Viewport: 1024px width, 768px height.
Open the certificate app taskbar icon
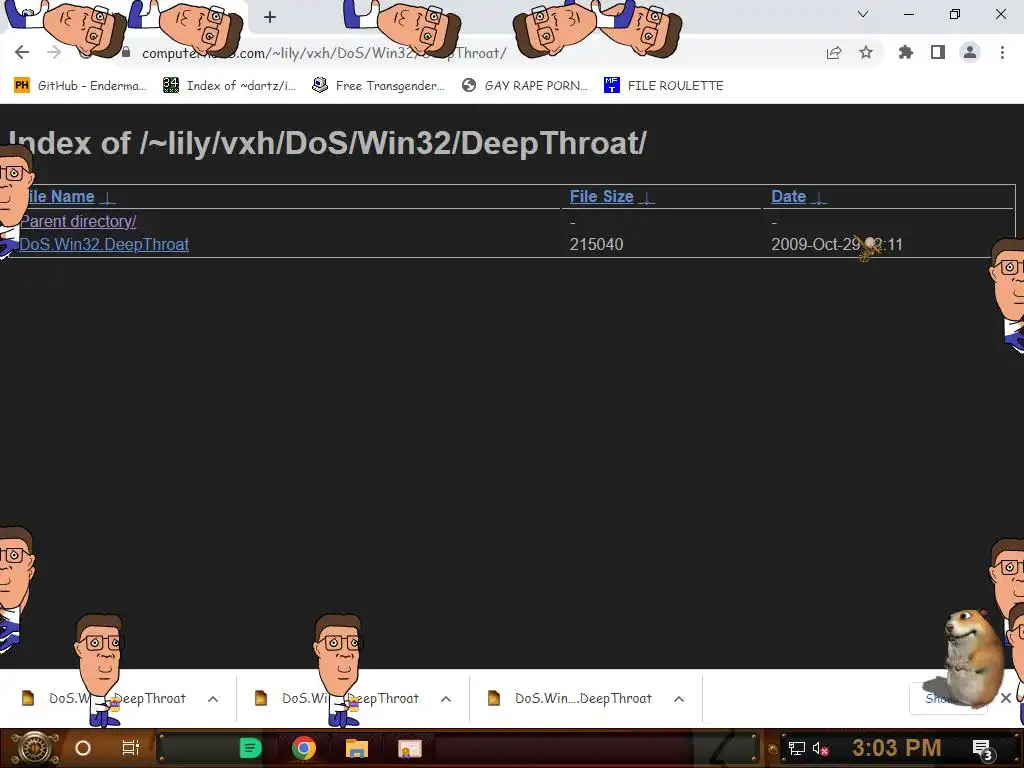click(409, 748)
